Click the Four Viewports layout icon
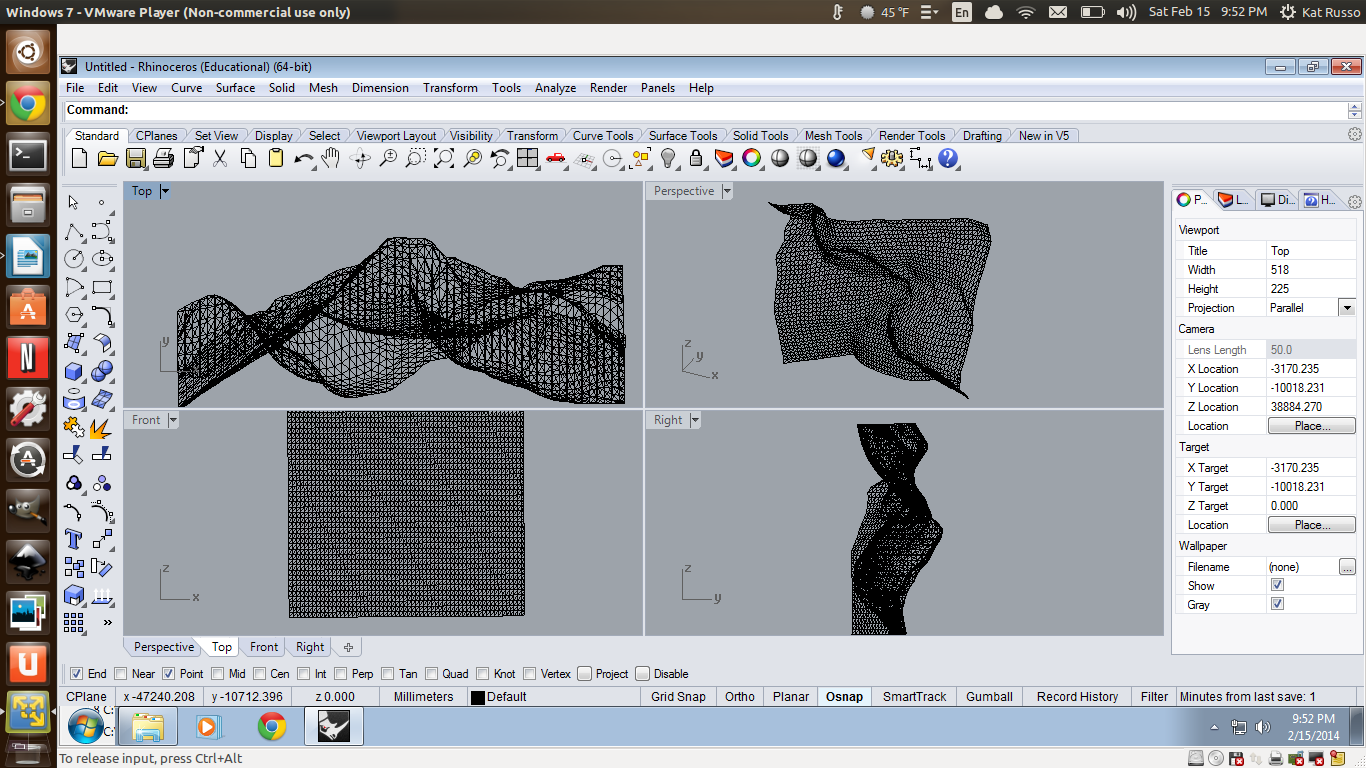Image resolution: width=1366 pixels, height=768 pixels. click(x=528, y=158)
